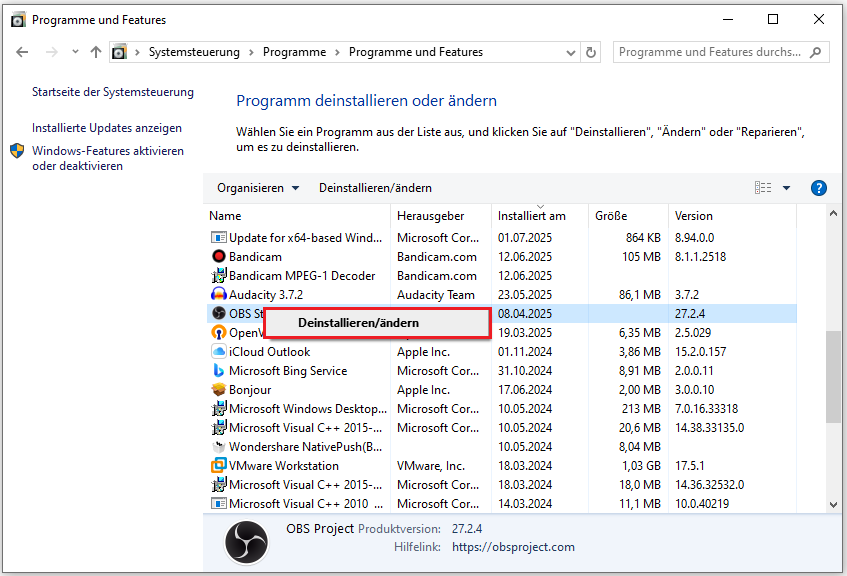Sort by the Version column header
Viewport: 847px width, 576px height.
coord(732,216)
